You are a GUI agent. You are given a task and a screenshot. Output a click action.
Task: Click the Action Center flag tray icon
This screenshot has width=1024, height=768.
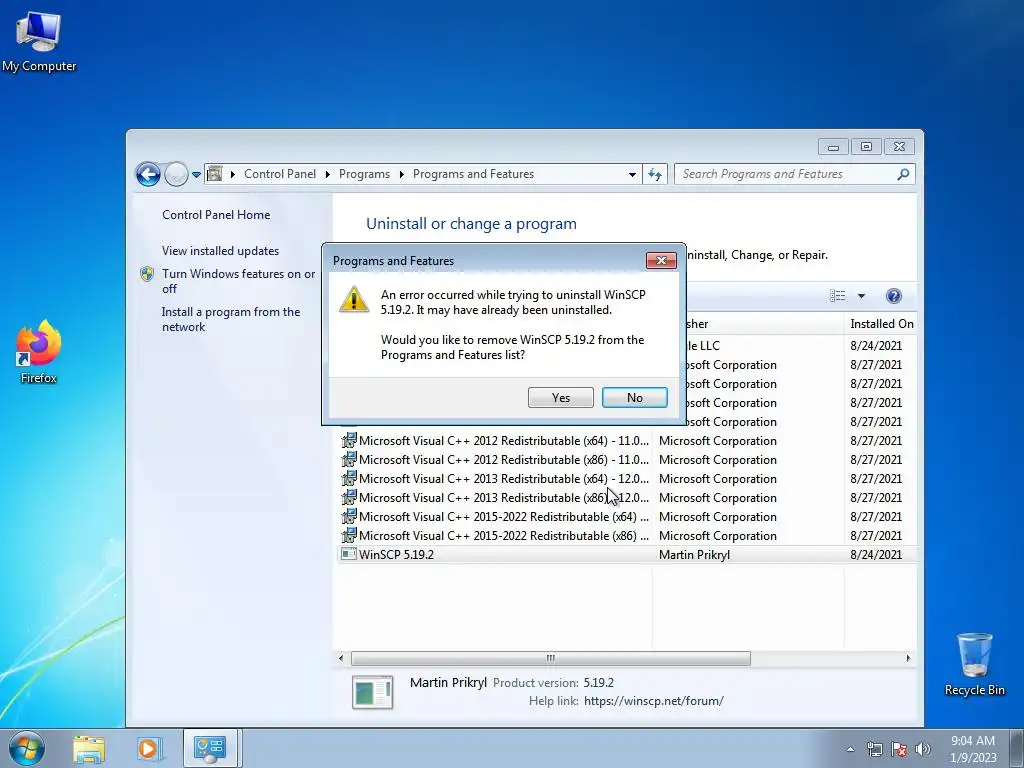tap(899, 750)
